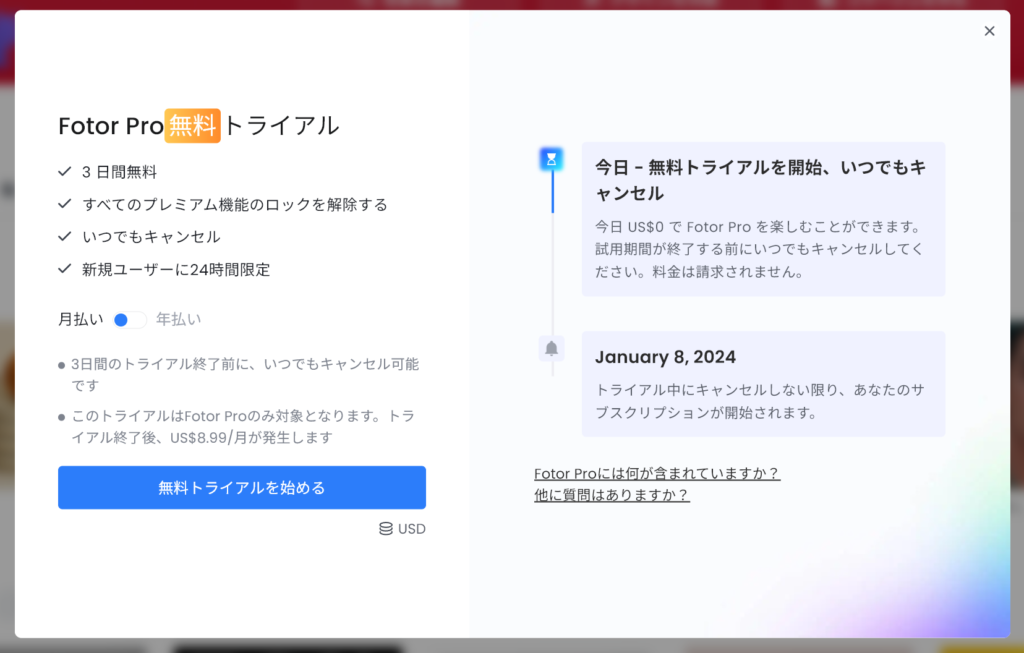
Task: Open the USD currency selector
Action: (402, 529)
